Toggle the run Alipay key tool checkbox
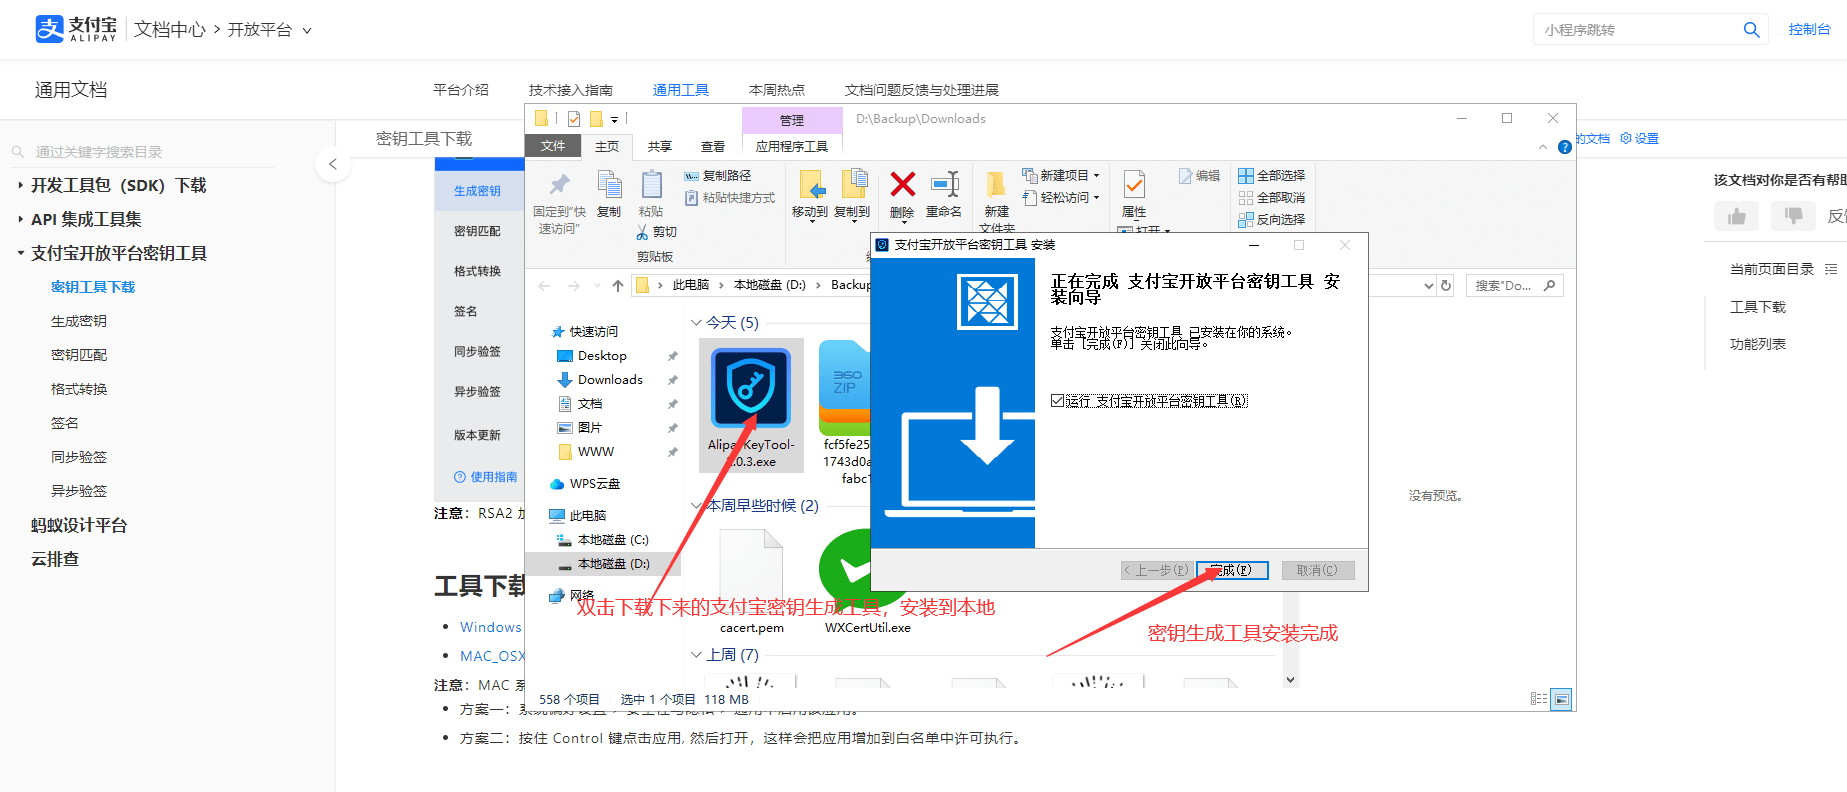This screenshot has width=1847, height=792. coord(1058,401)
